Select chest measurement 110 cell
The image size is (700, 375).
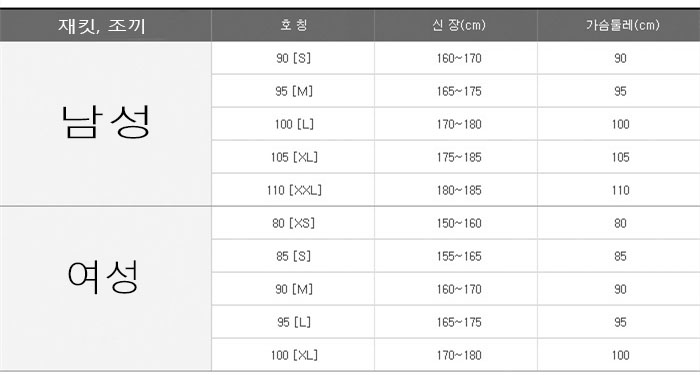click(619, 190)
